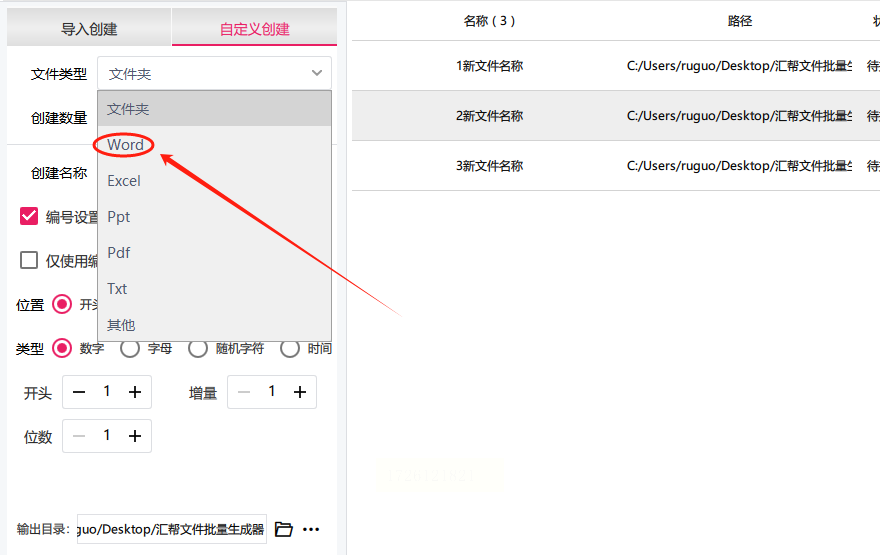Click the path cell of 1新文件名称
Screen dimensions: 880x555
point(739,66)
